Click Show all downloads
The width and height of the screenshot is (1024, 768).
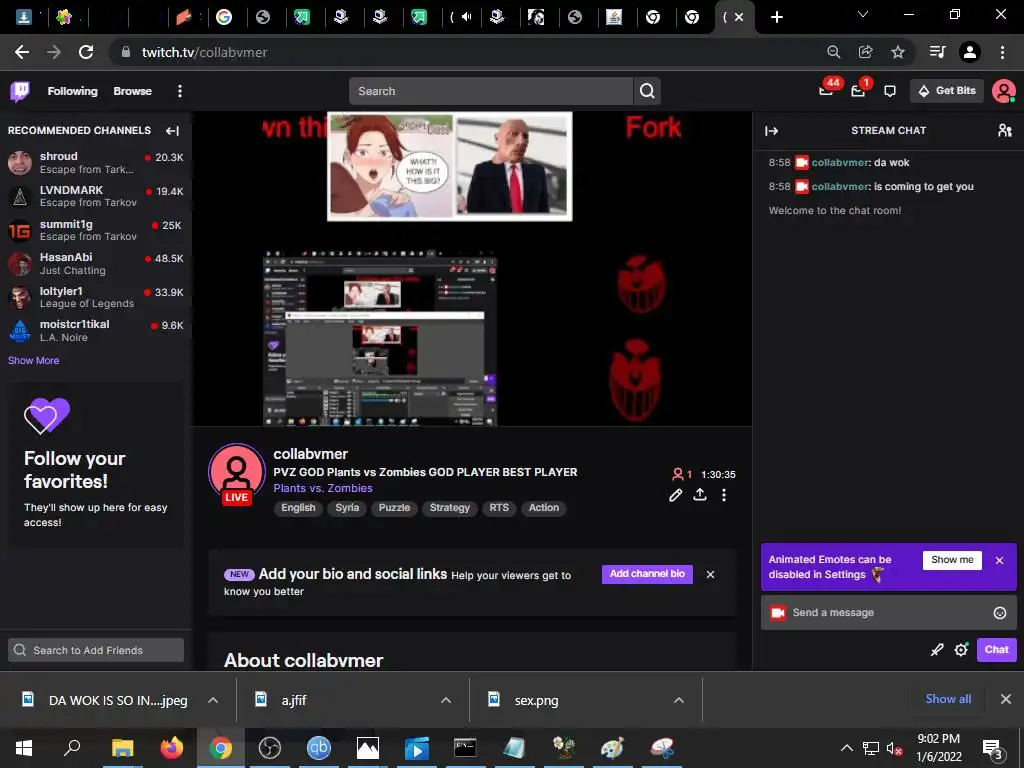click(x=948, y=699)
